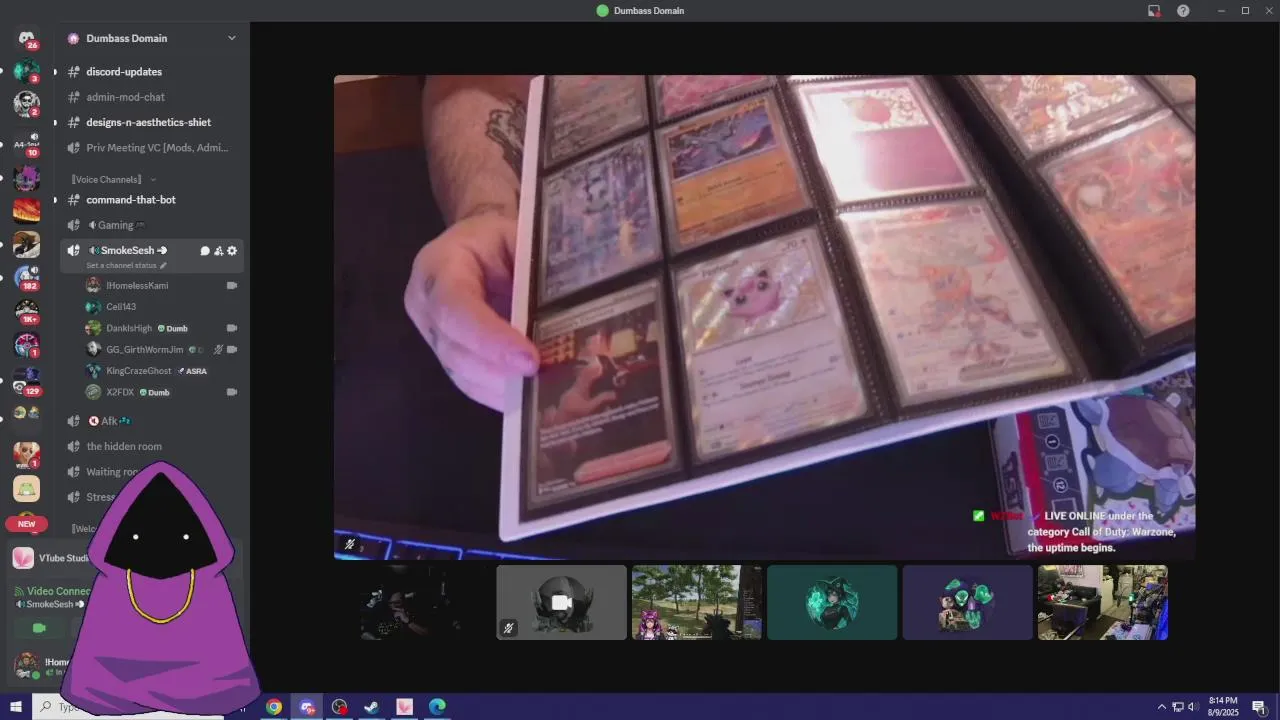1280x720 pixels.
Task: Open server icon with 129 badge
Action: (x=26, y=382)
